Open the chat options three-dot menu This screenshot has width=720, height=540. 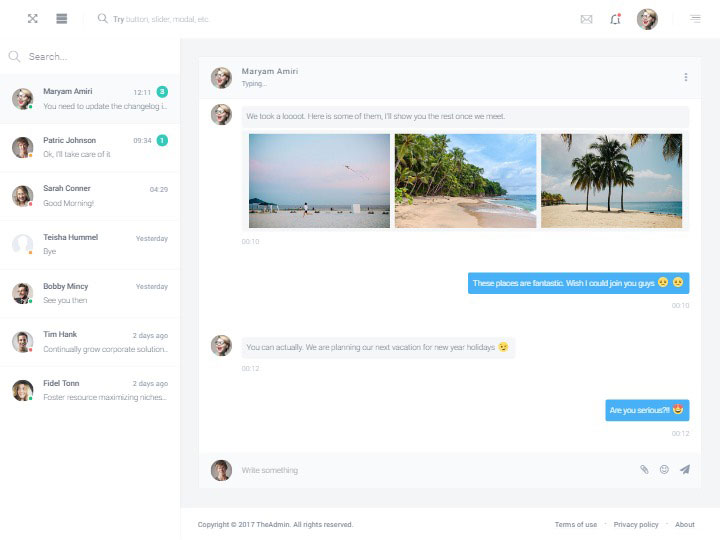(685, 77)
